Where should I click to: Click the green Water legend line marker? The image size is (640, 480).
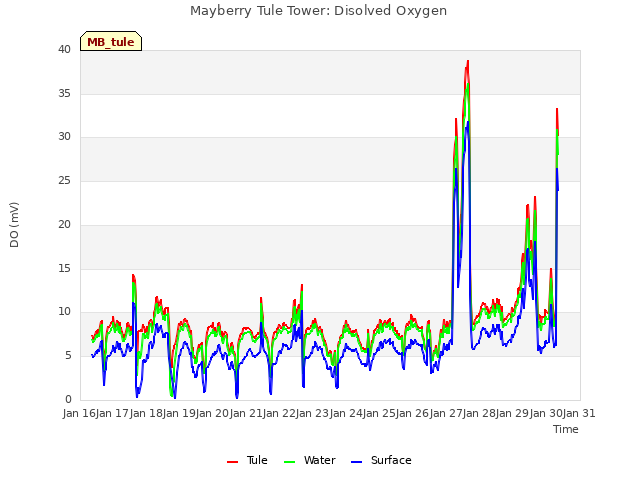[289, 462]
